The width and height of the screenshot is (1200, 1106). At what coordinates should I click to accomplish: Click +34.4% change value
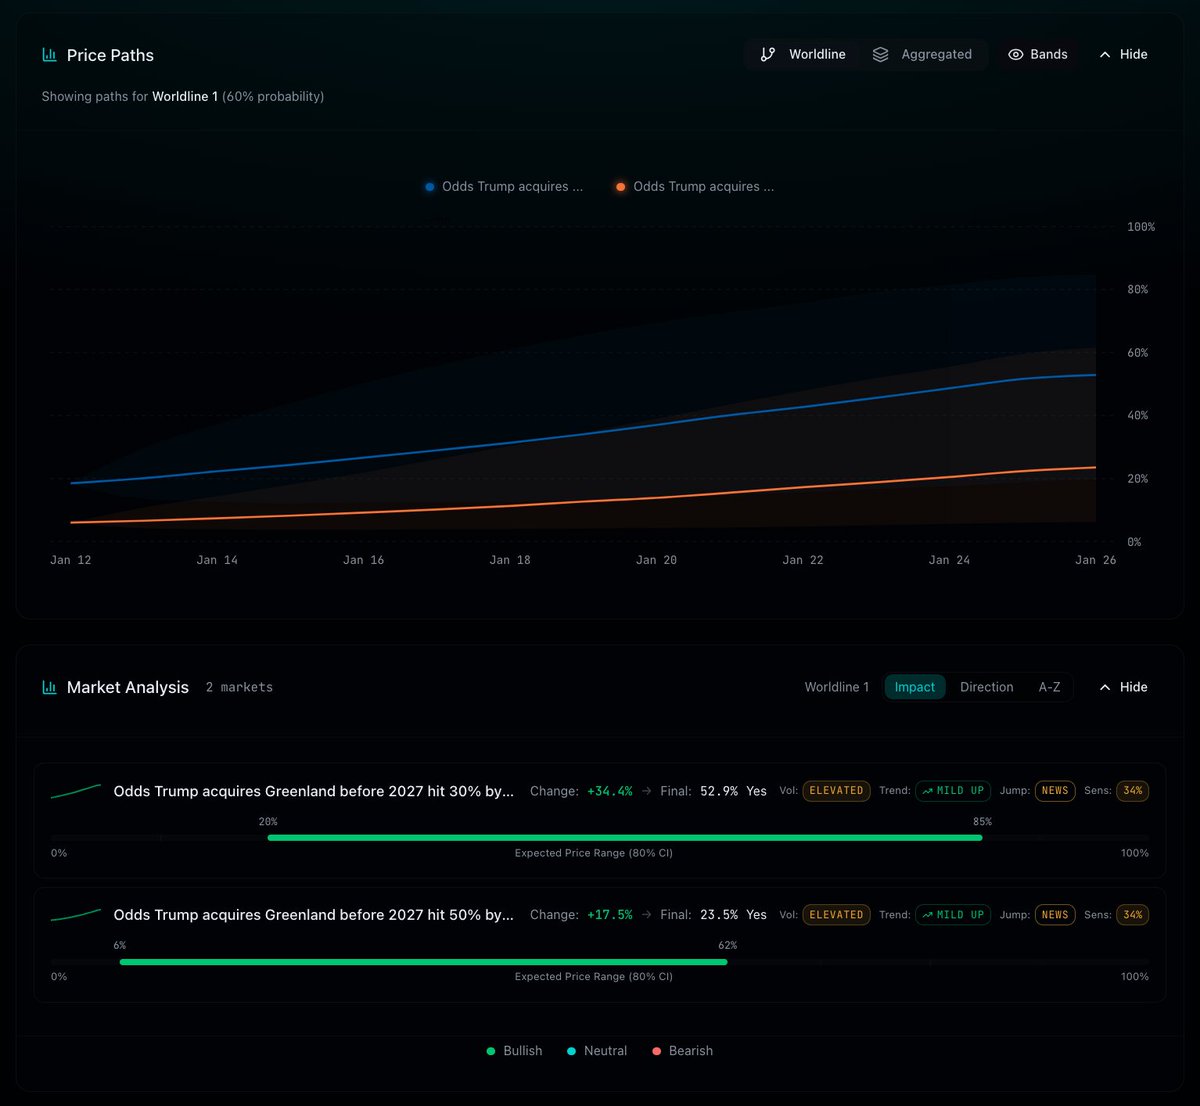[x=610, y=791]
